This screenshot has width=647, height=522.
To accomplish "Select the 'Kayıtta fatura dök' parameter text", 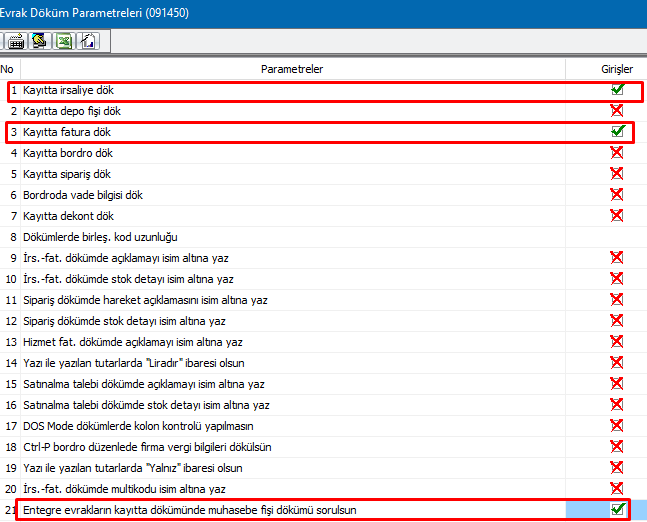I will 67,132.
